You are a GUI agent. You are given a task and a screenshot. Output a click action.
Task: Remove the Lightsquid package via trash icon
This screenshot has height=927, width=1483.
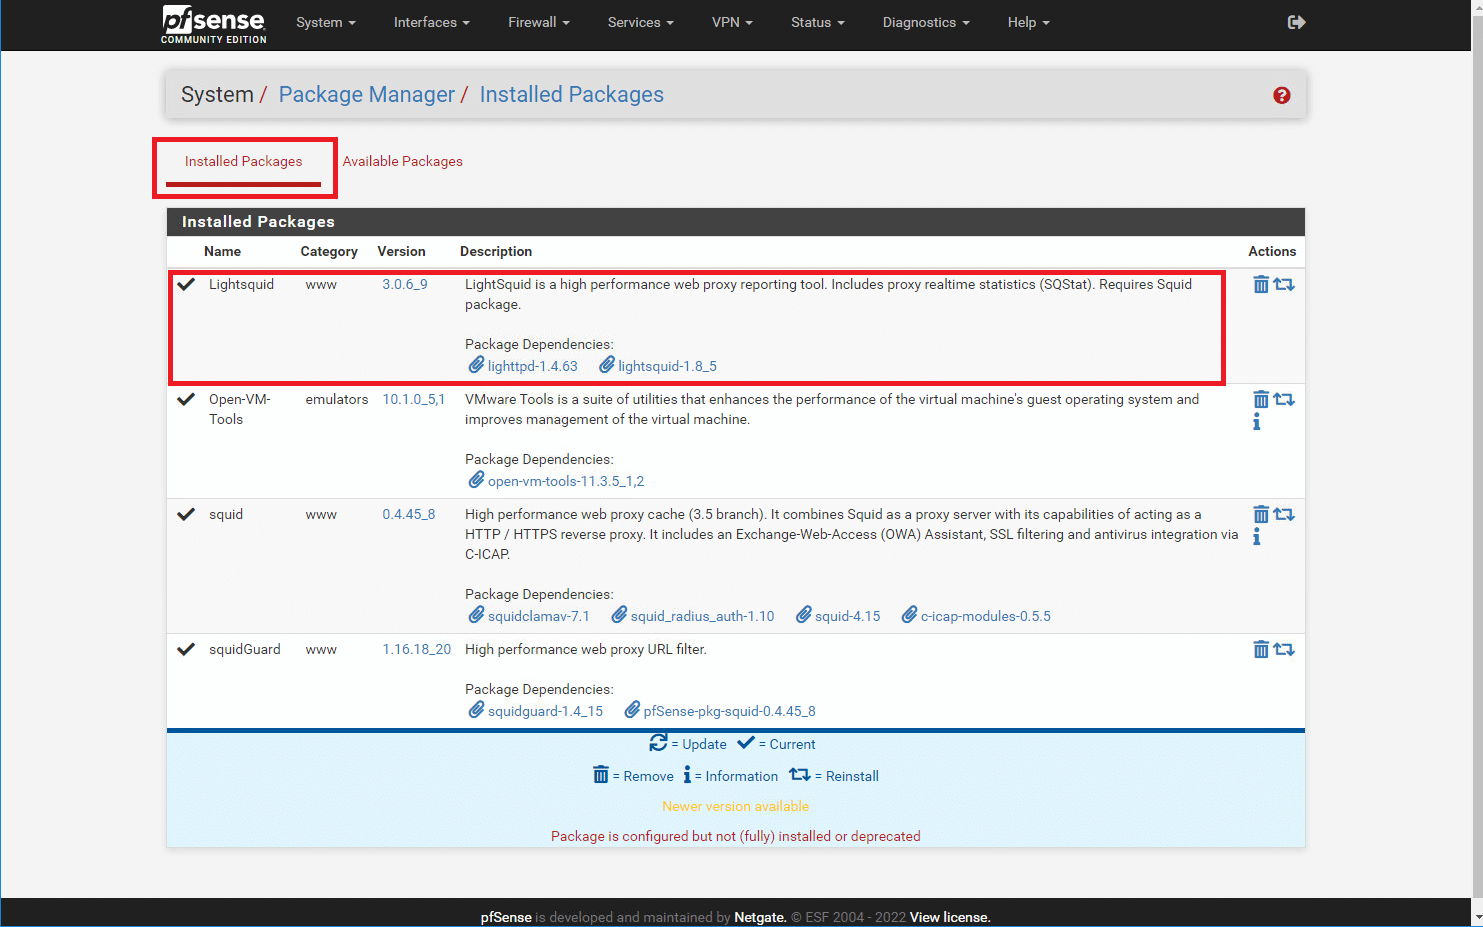[x=1261, y=285]
